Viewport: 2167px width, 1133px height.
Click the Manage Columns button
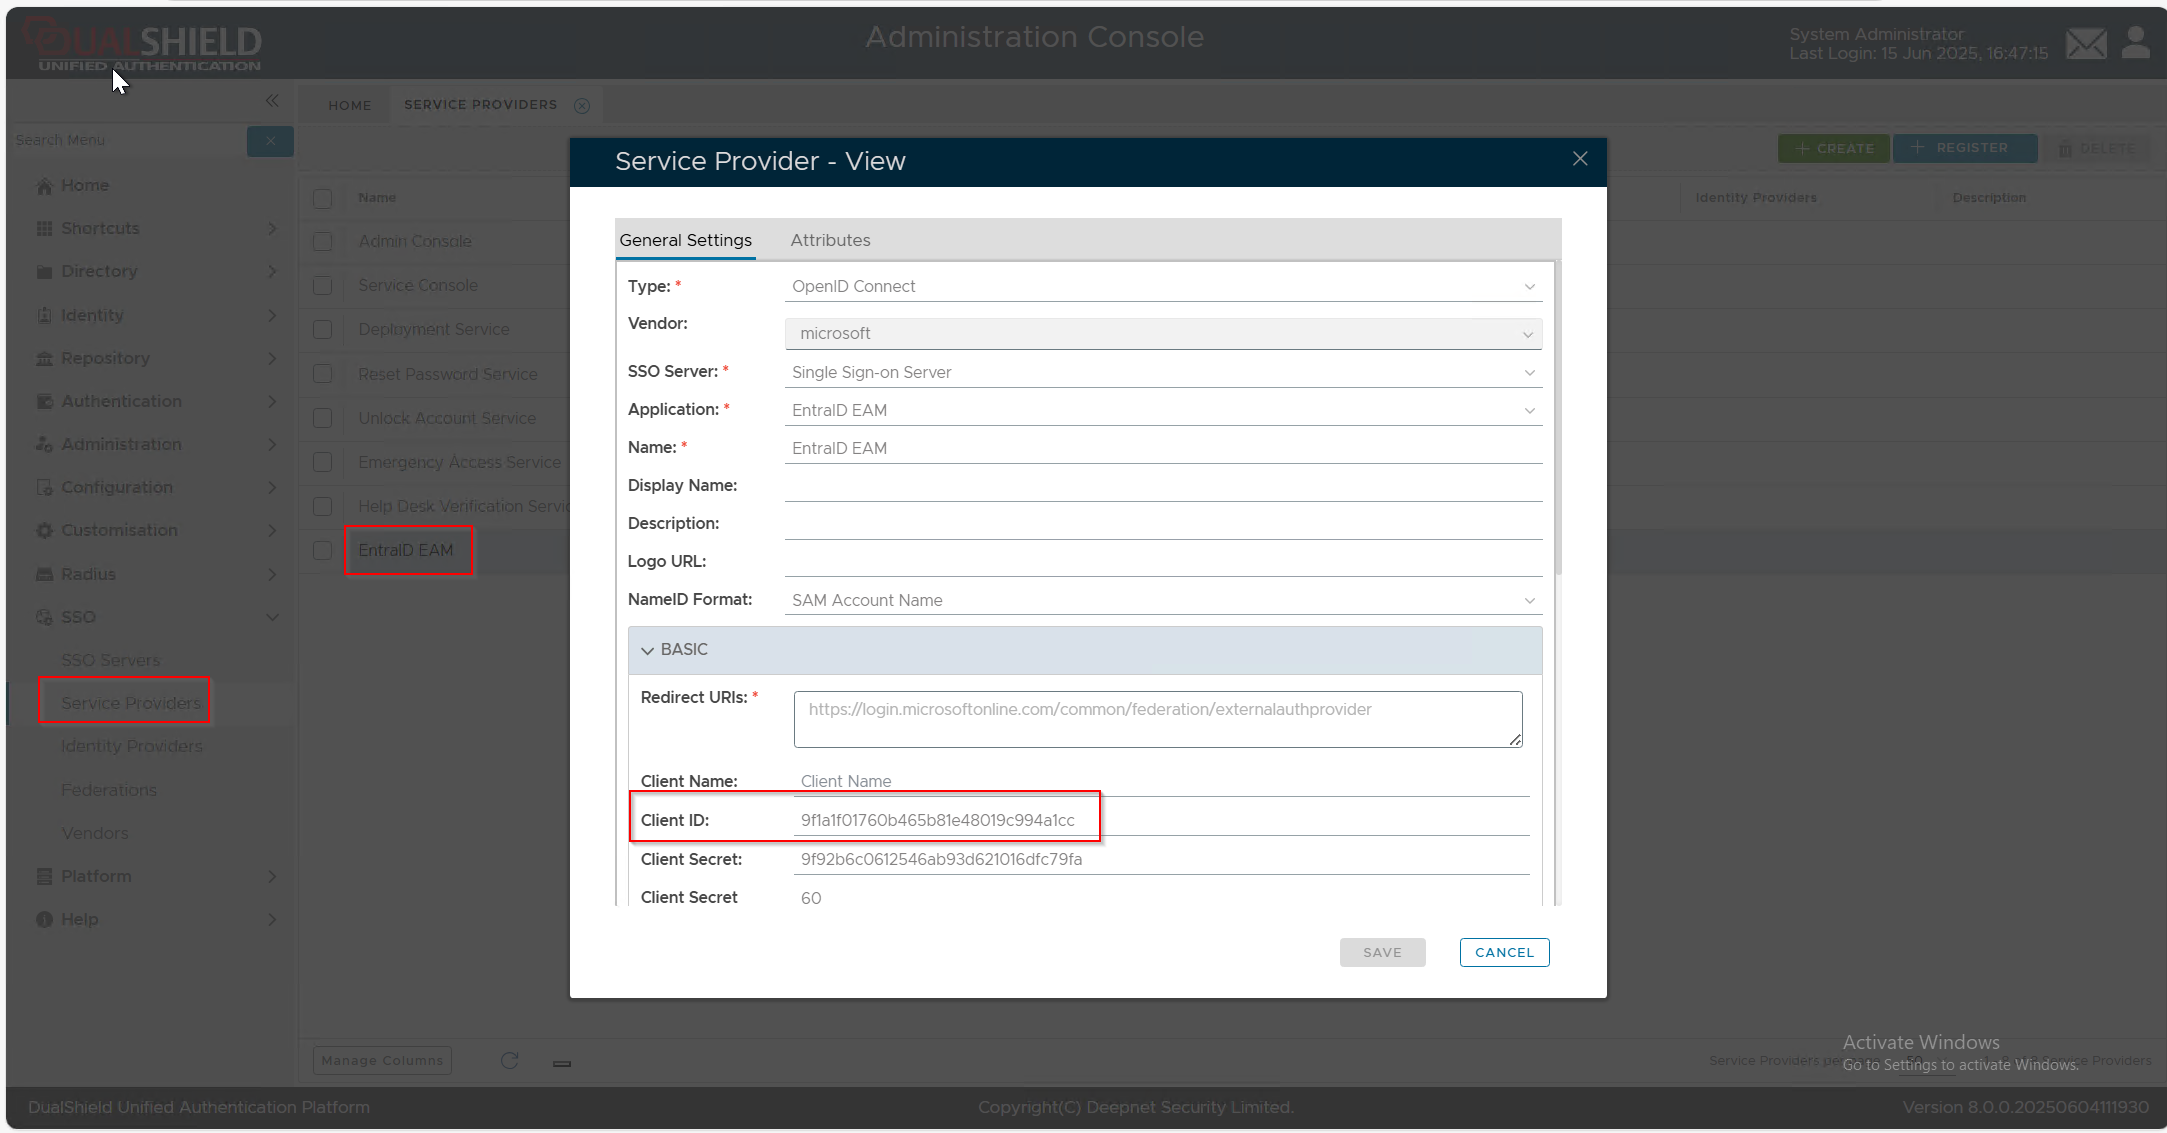(x=382, y=1060)
